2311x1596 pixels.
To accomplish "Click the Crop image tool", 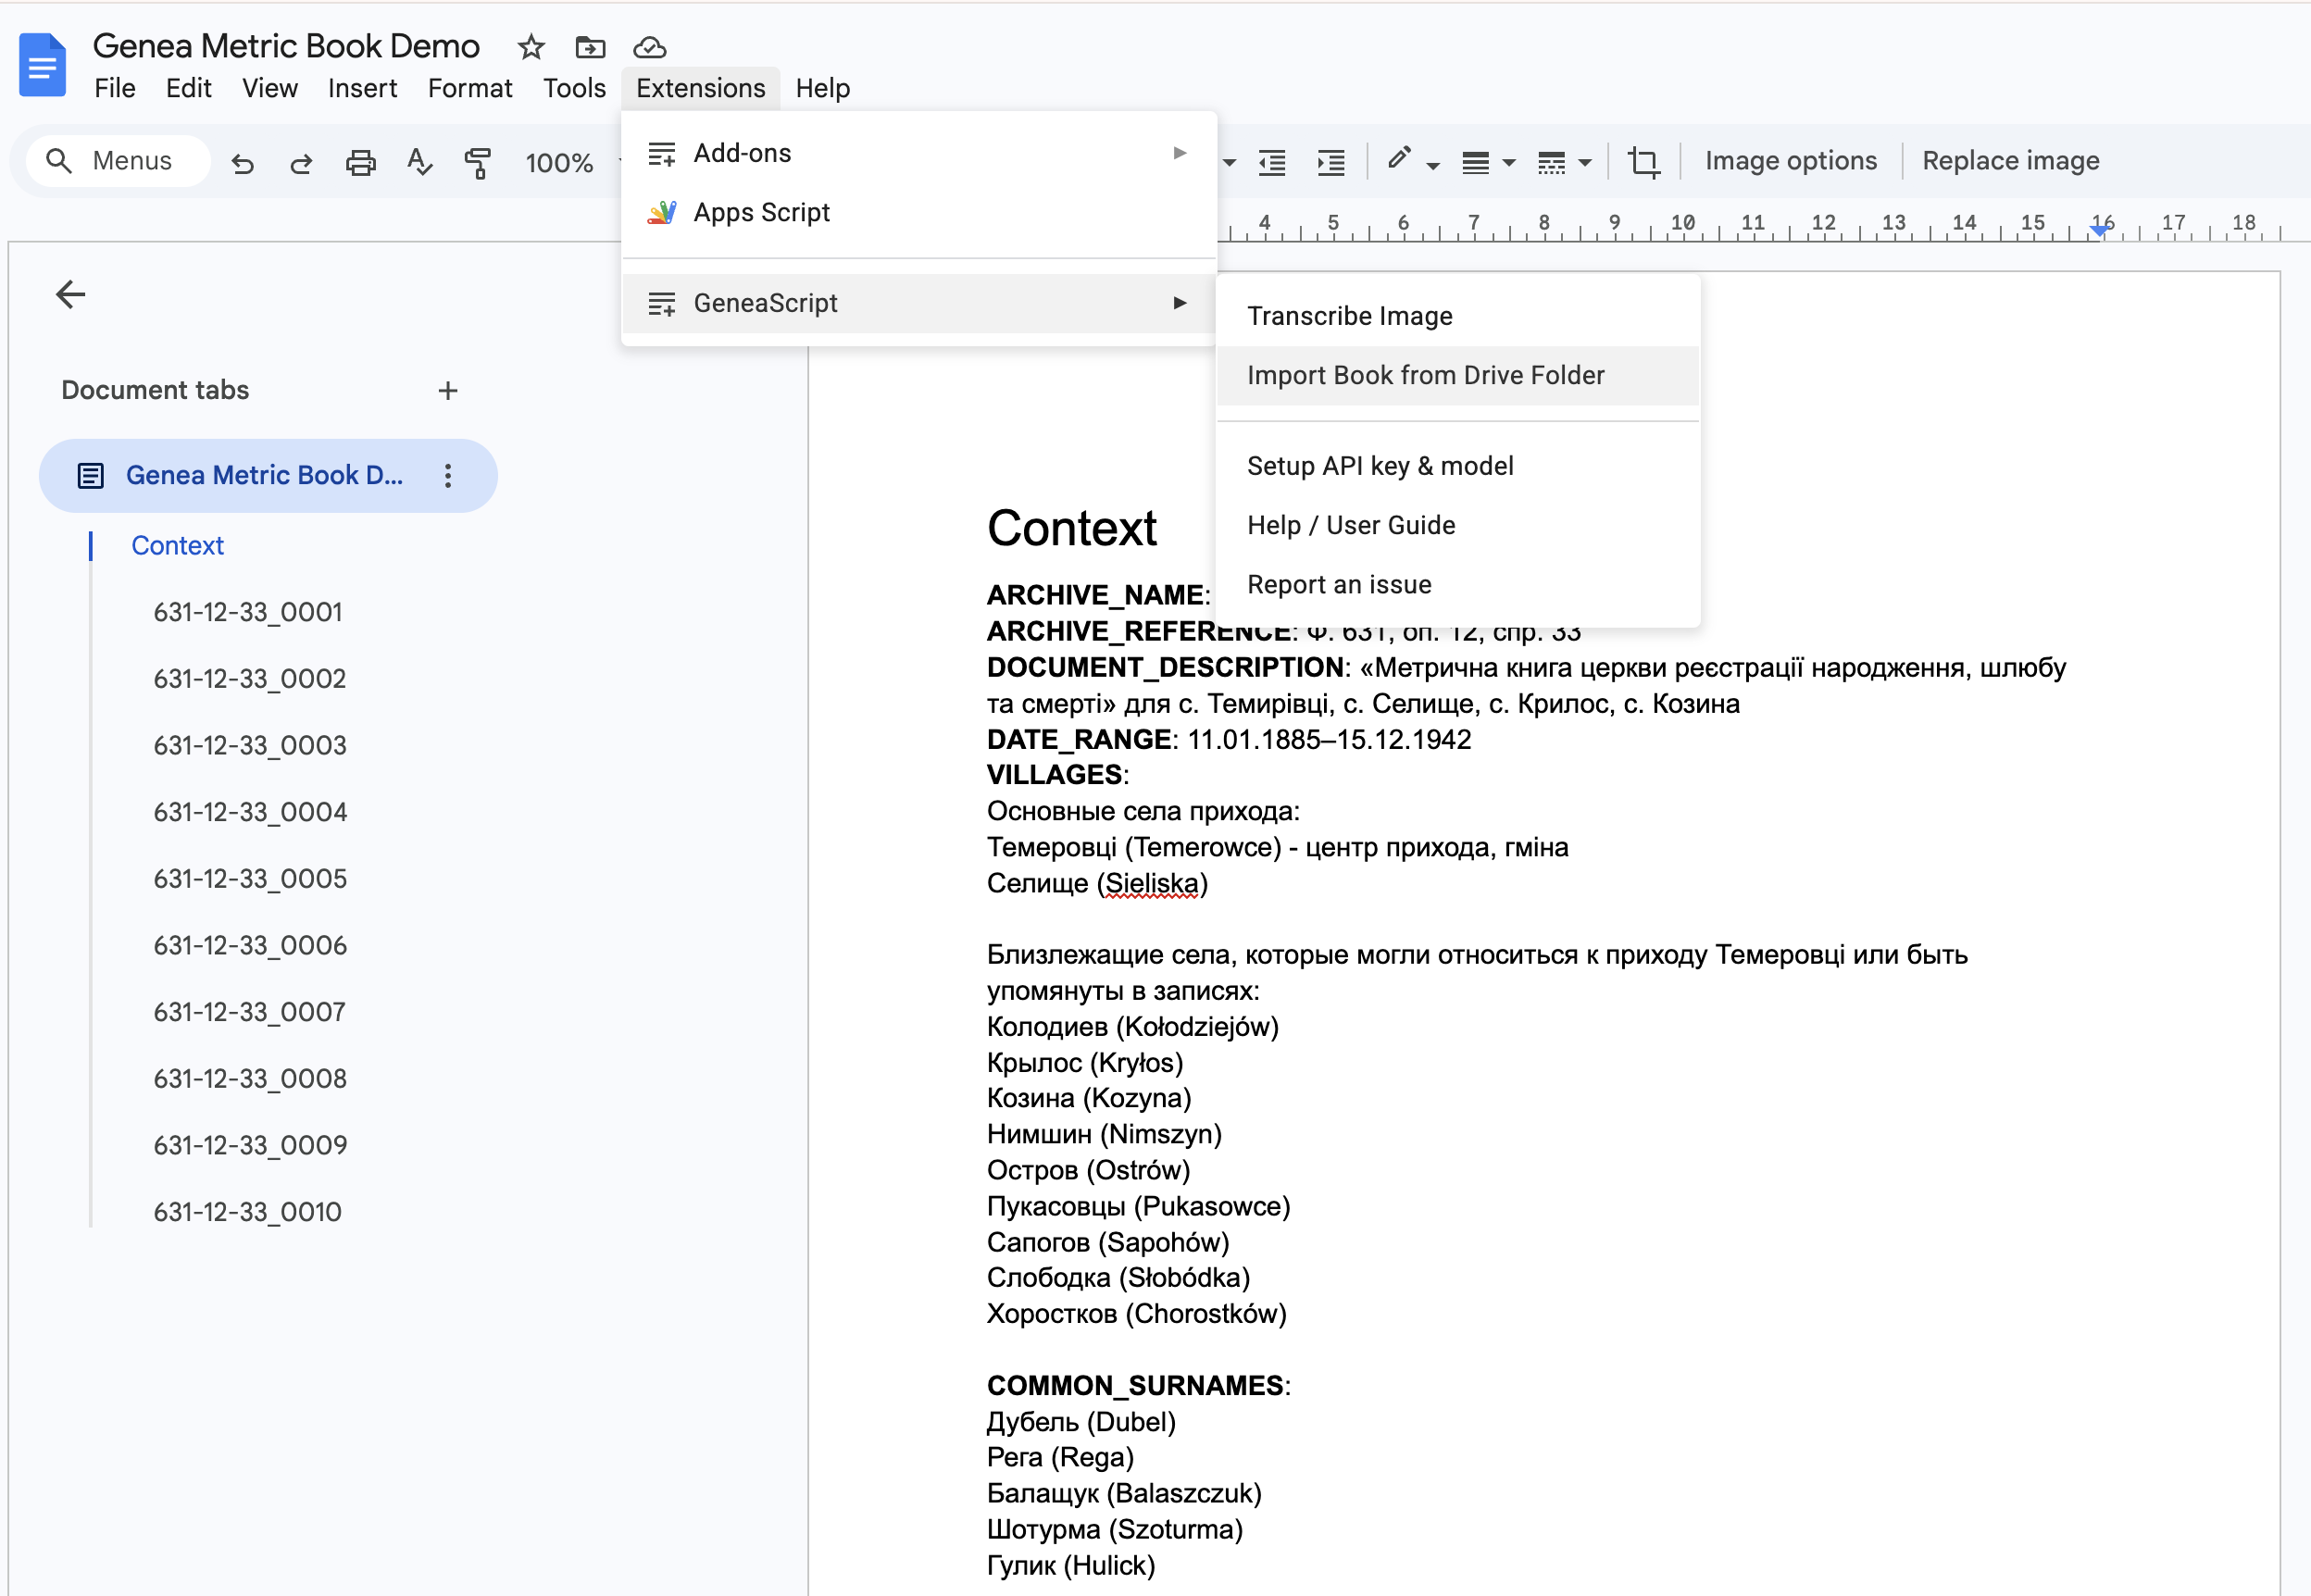I will click(1644, 161).
